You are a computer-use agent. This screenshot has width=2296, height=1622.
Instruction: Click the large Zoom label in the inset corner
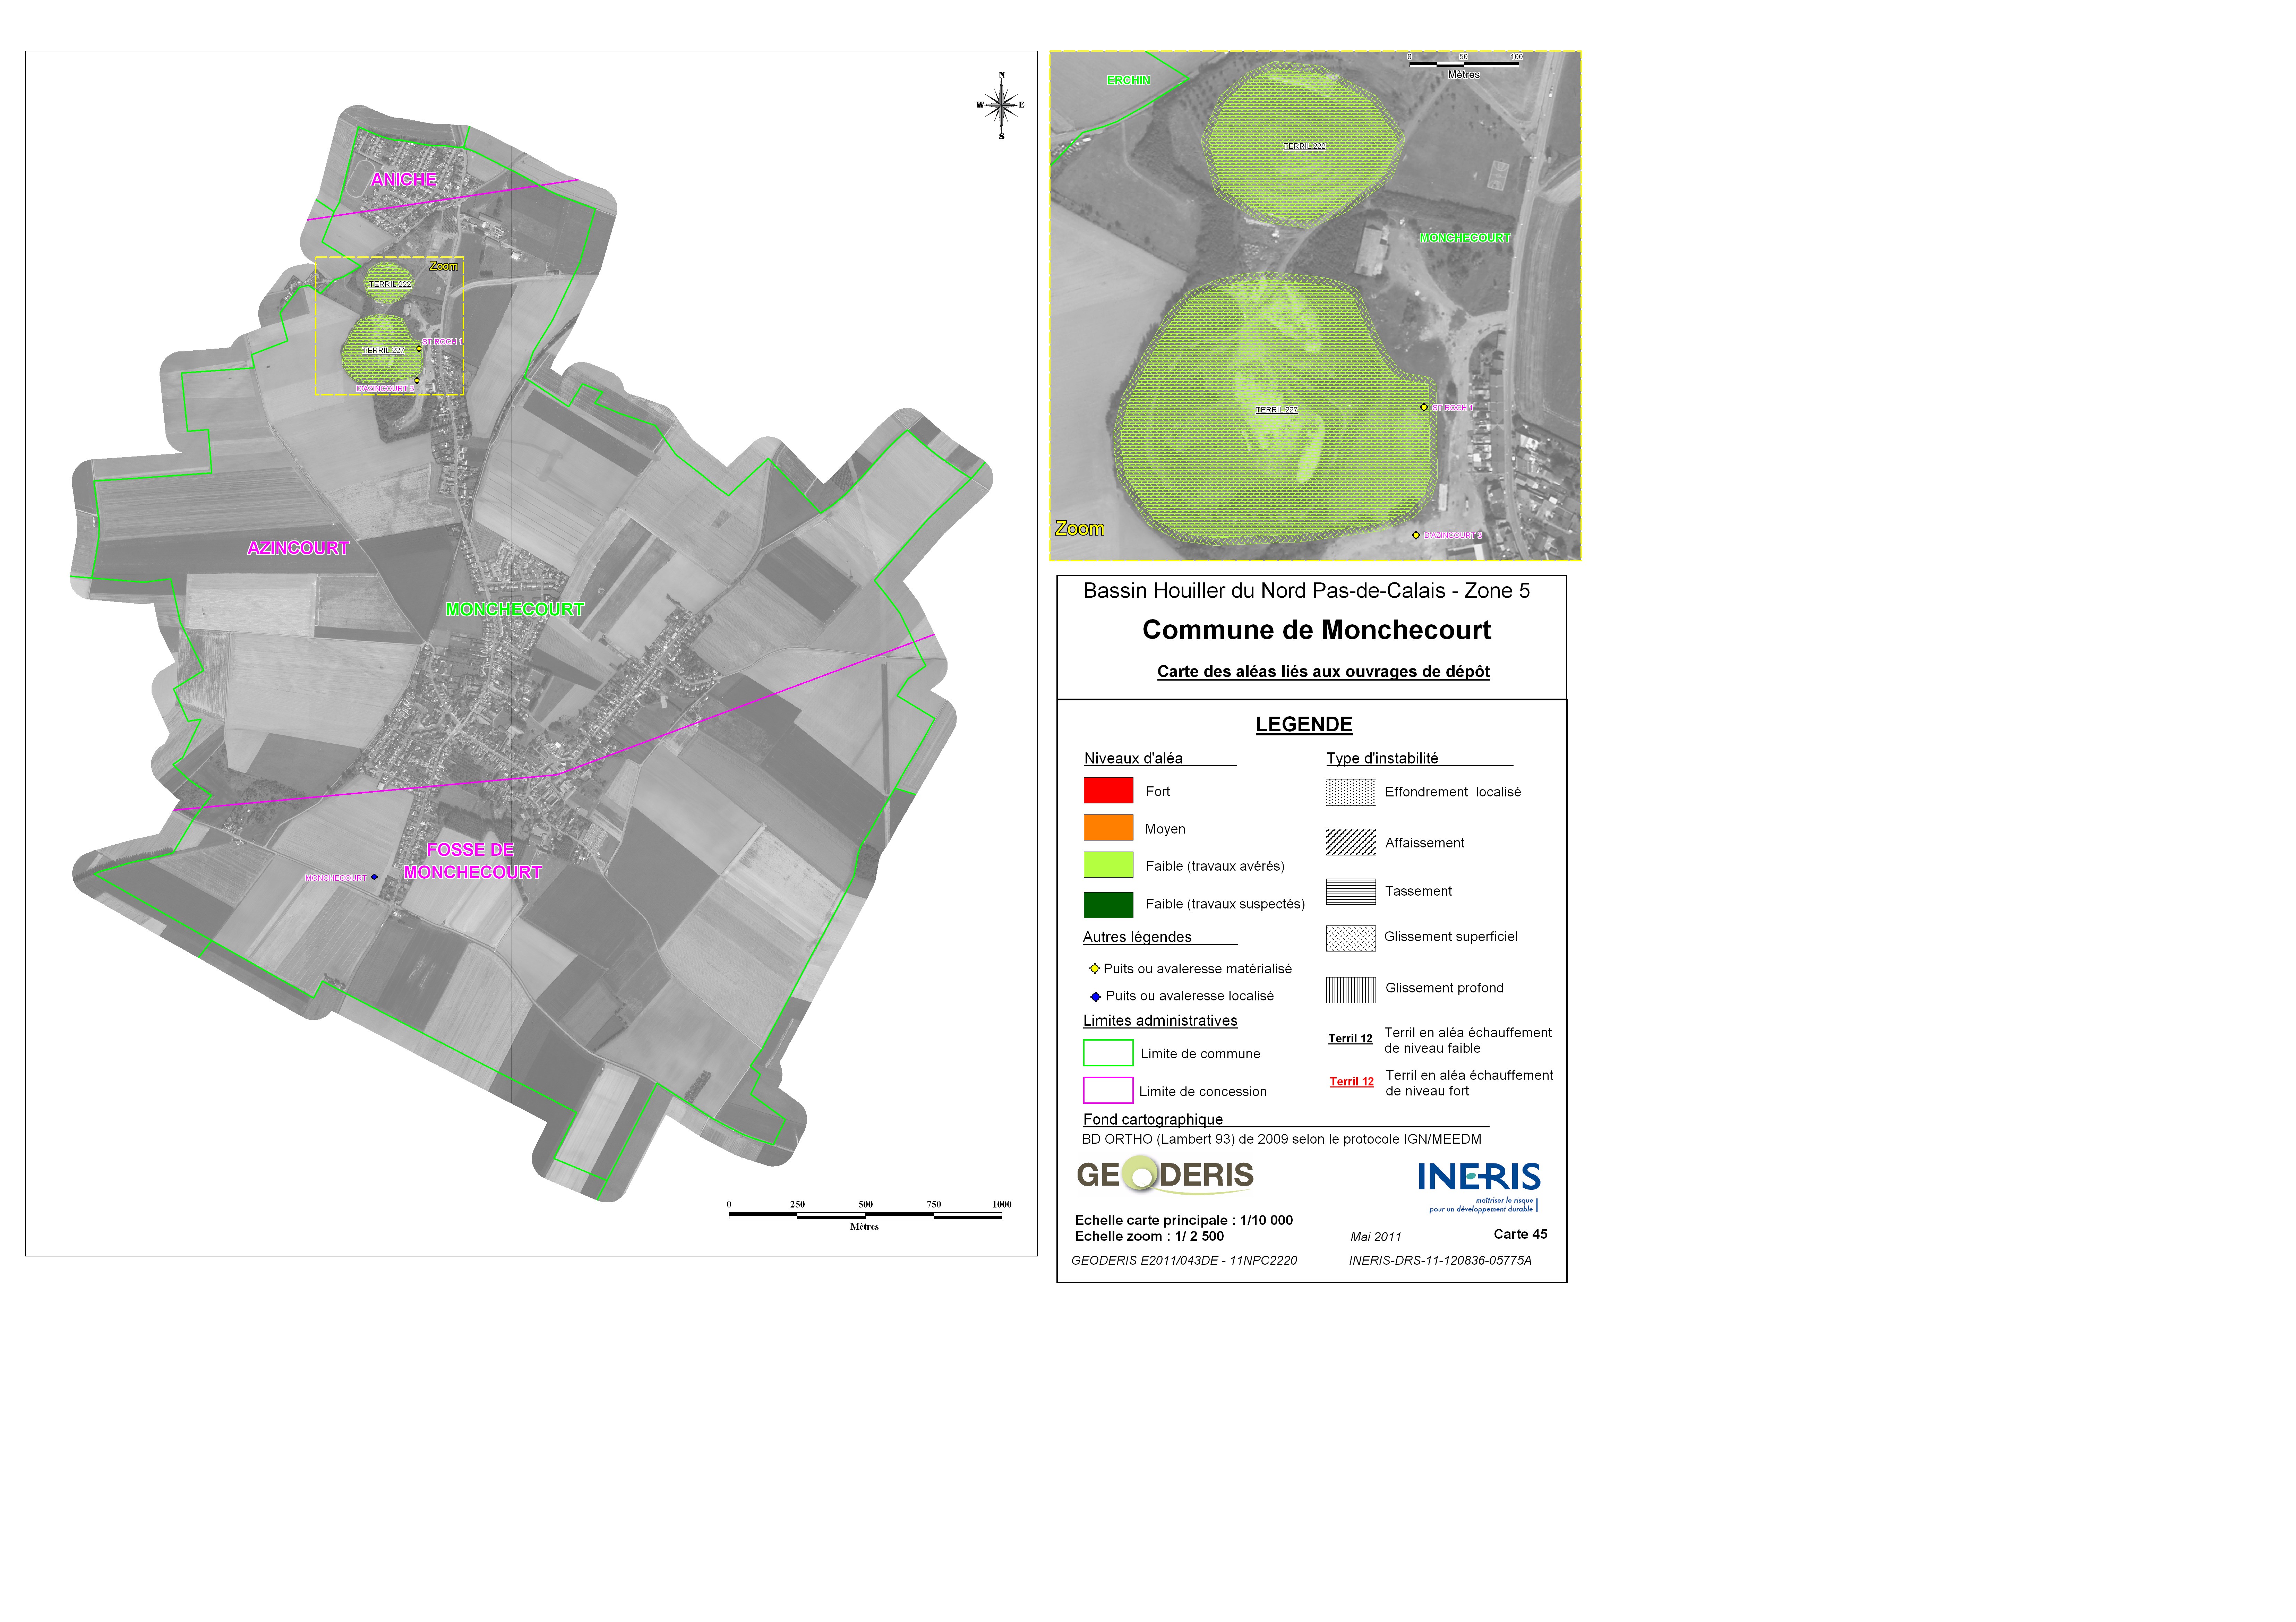1080,529
